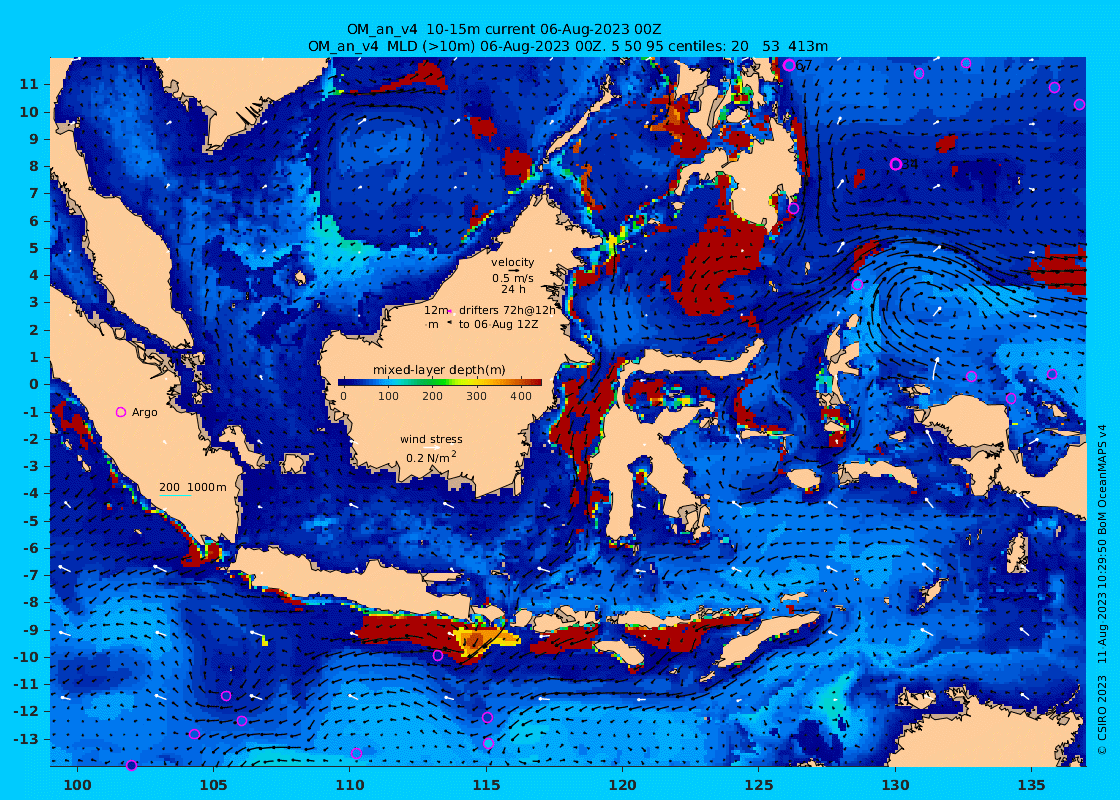This screenshot has width=1120, height=800.
Task: Click the 'drifters 72h@12h' legend text
Action: coord(507,311)
